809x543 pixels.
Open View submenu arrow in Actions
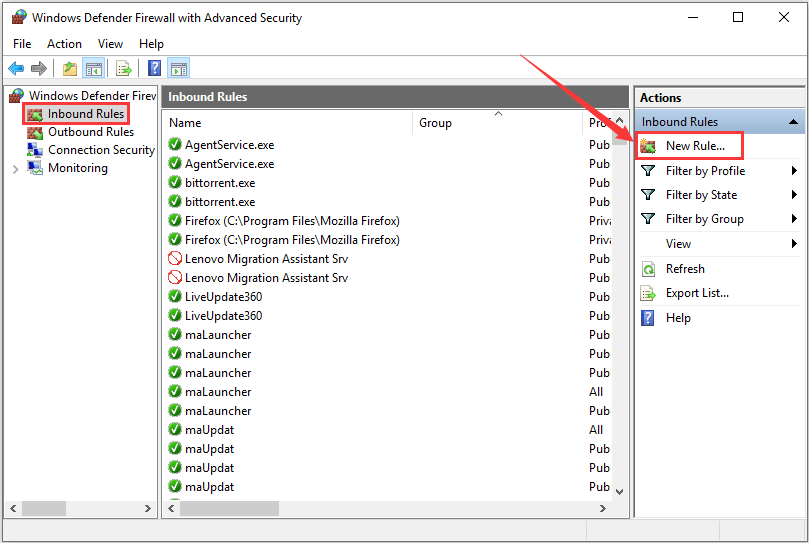tap(794, 243)
